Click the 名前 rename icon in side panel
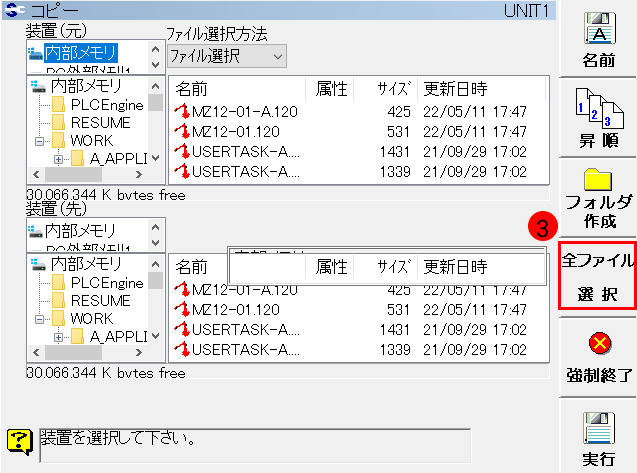 coord(600,28)
